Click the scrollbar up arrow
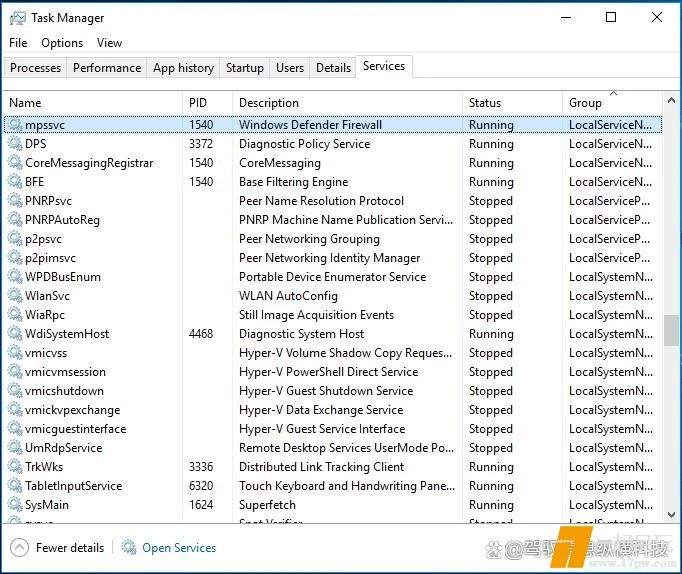 (671, 101)
